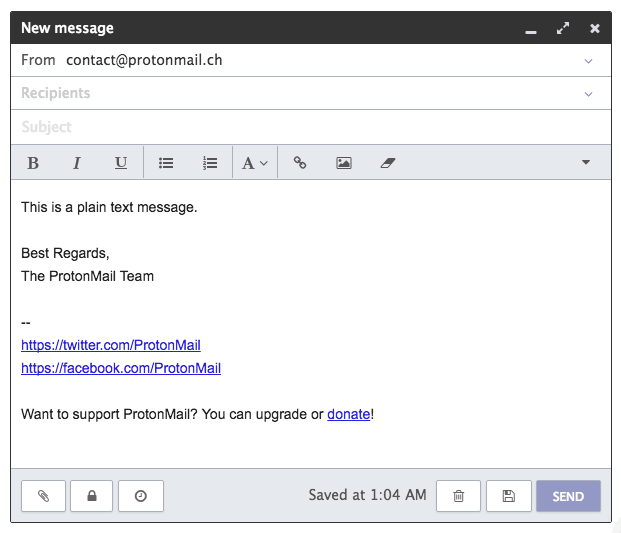The image size is (621, 533).
Task: Send the message
Action: click(x=568, y=496)
